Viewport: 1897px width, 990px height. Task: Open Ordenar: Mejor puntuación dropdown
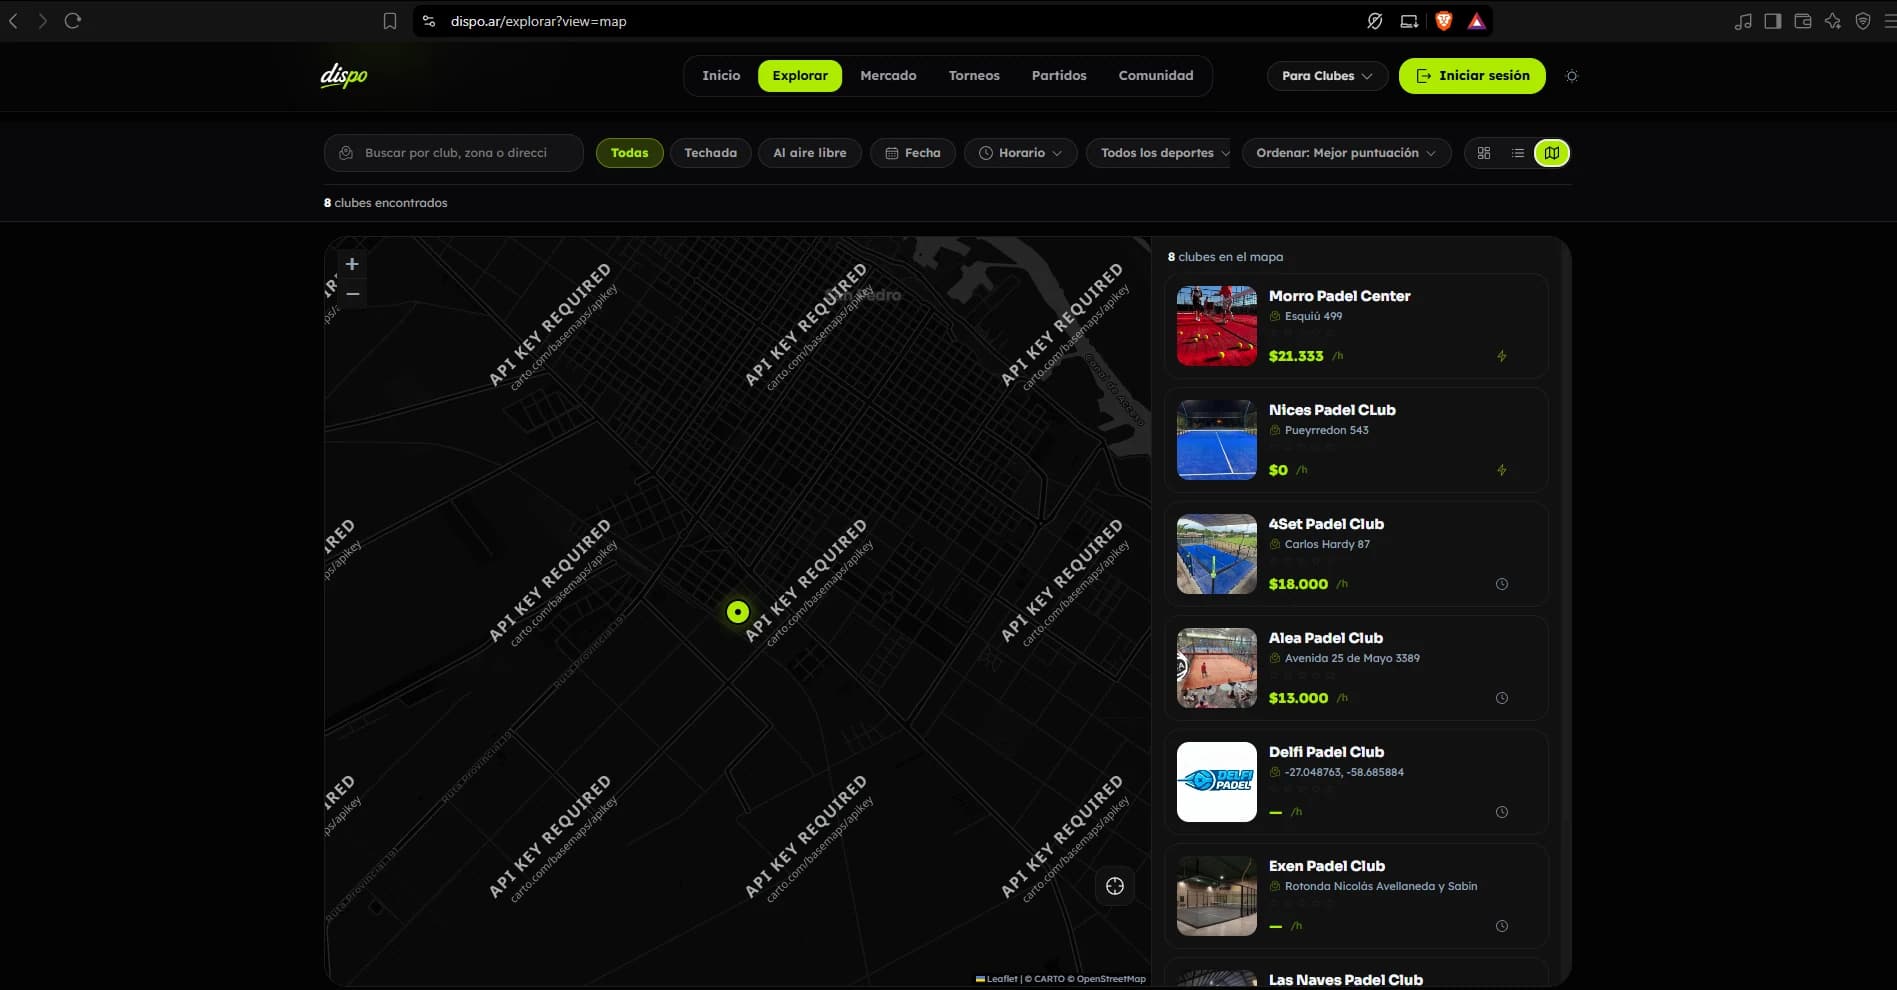pyautogui.click(x=1346, y=153)
